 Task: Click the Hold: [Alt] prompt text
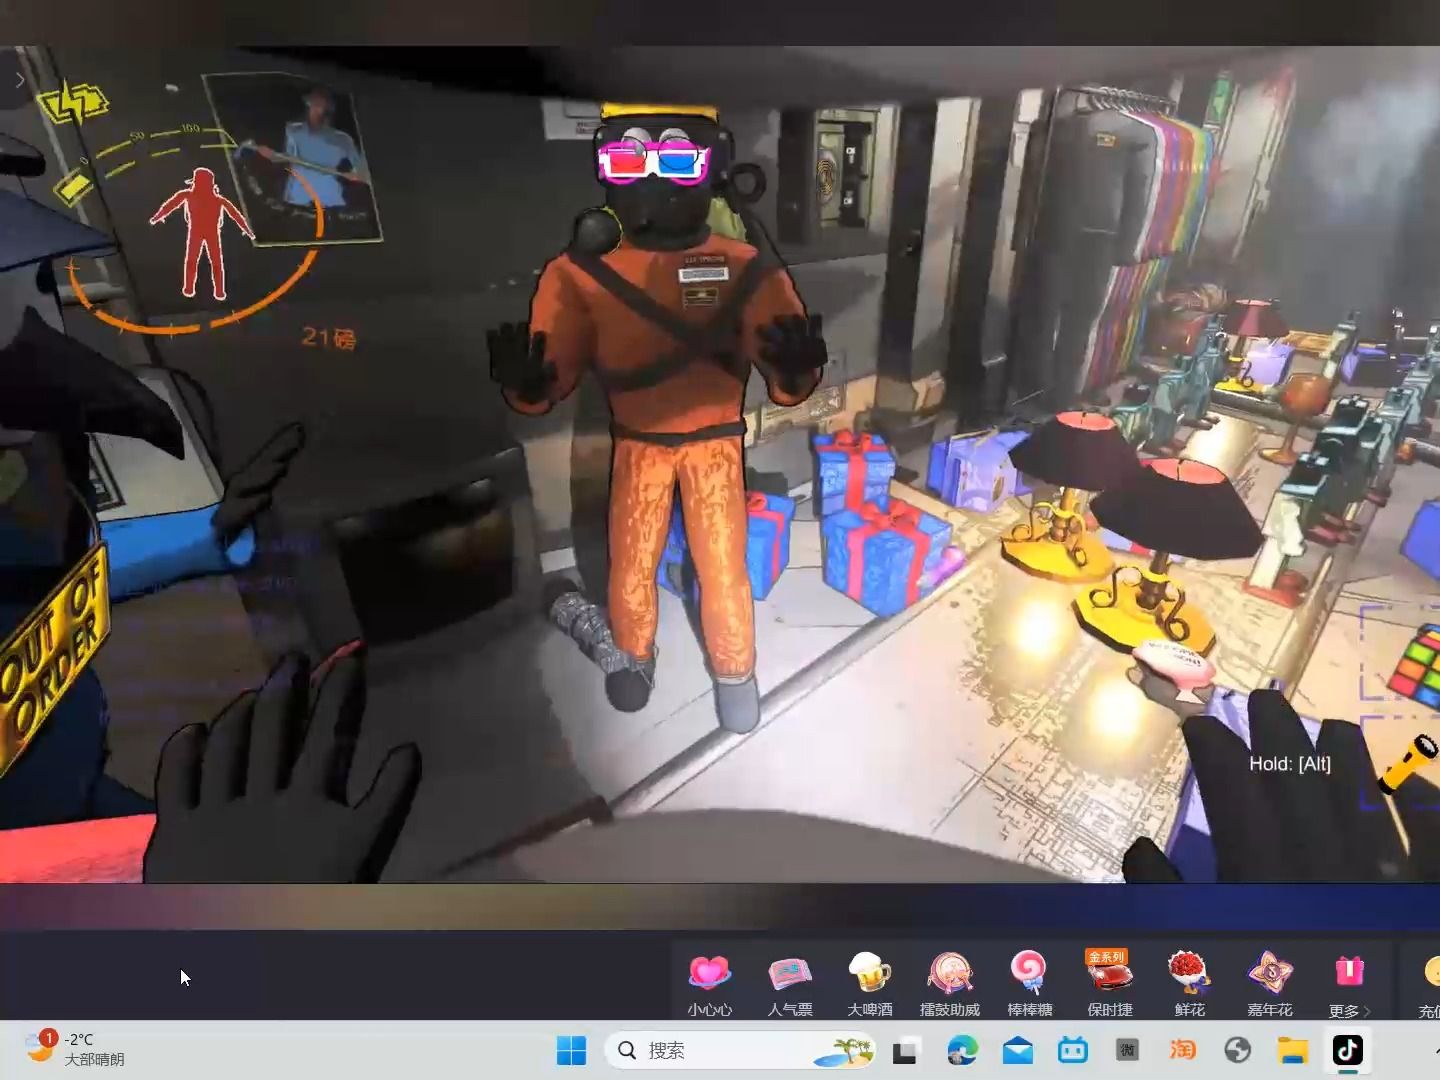click(1290, 764)
